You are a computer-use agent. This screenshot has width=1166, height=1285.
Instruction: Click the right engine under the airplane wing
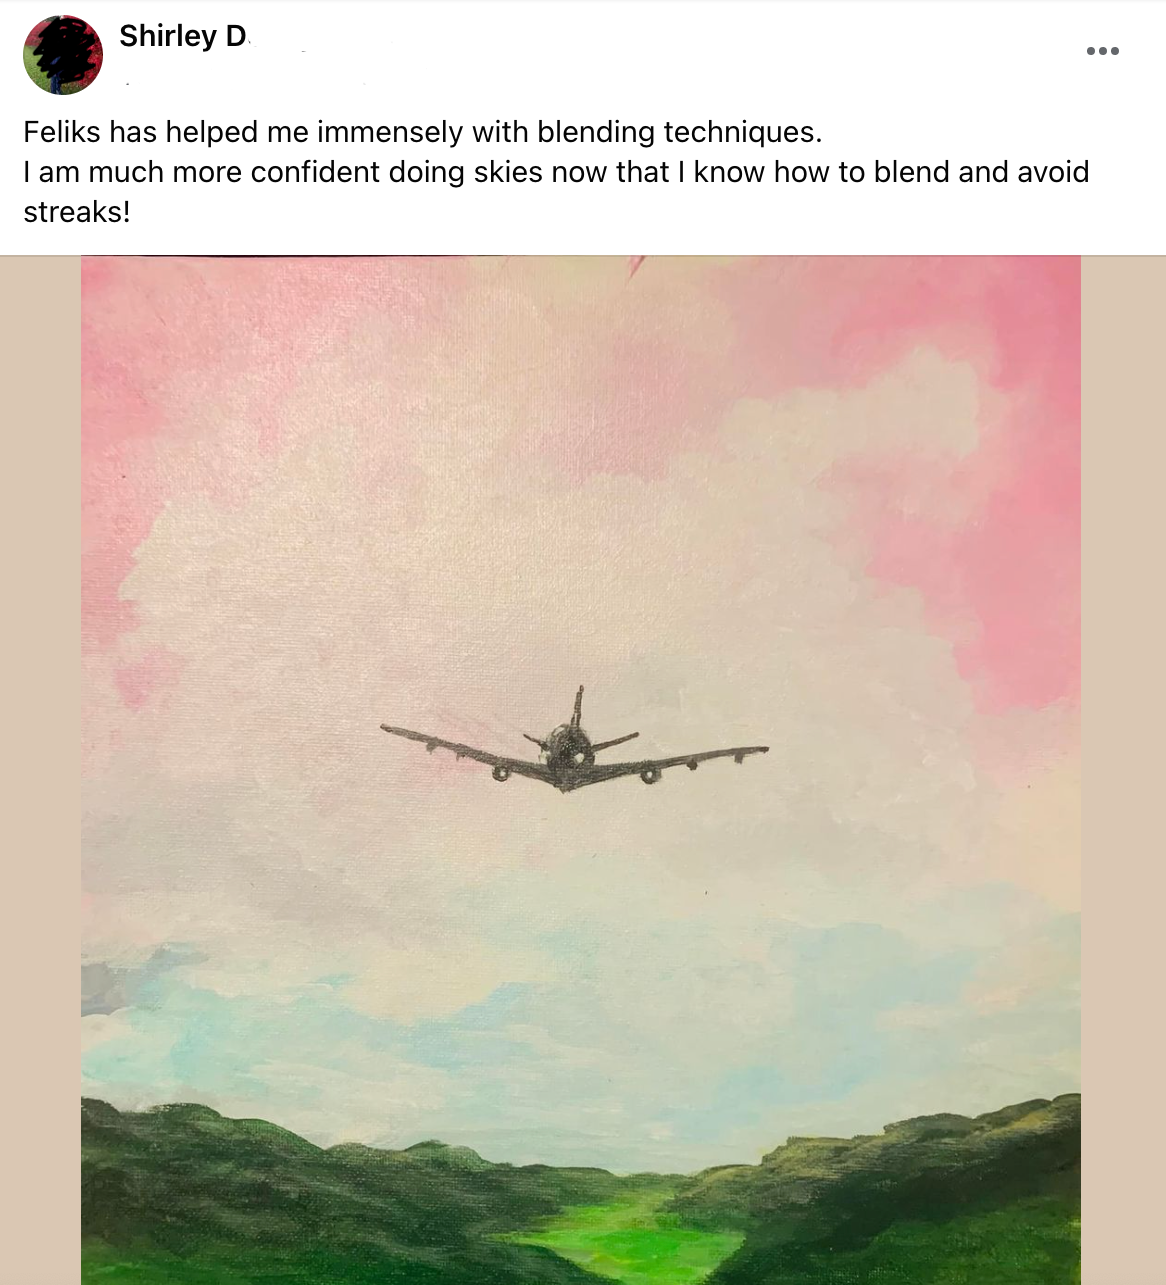point(650,773)
